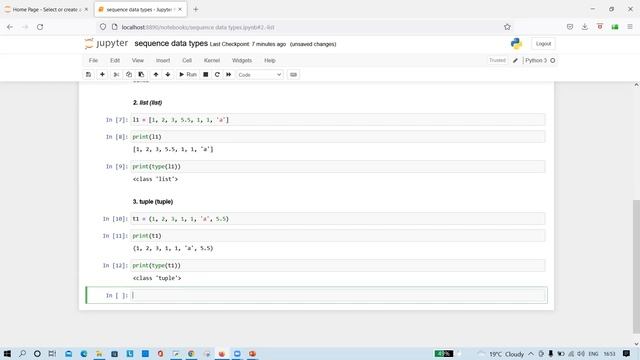Open the View menu
Screen dimensions: 640x360
click(x=138, y=60)
